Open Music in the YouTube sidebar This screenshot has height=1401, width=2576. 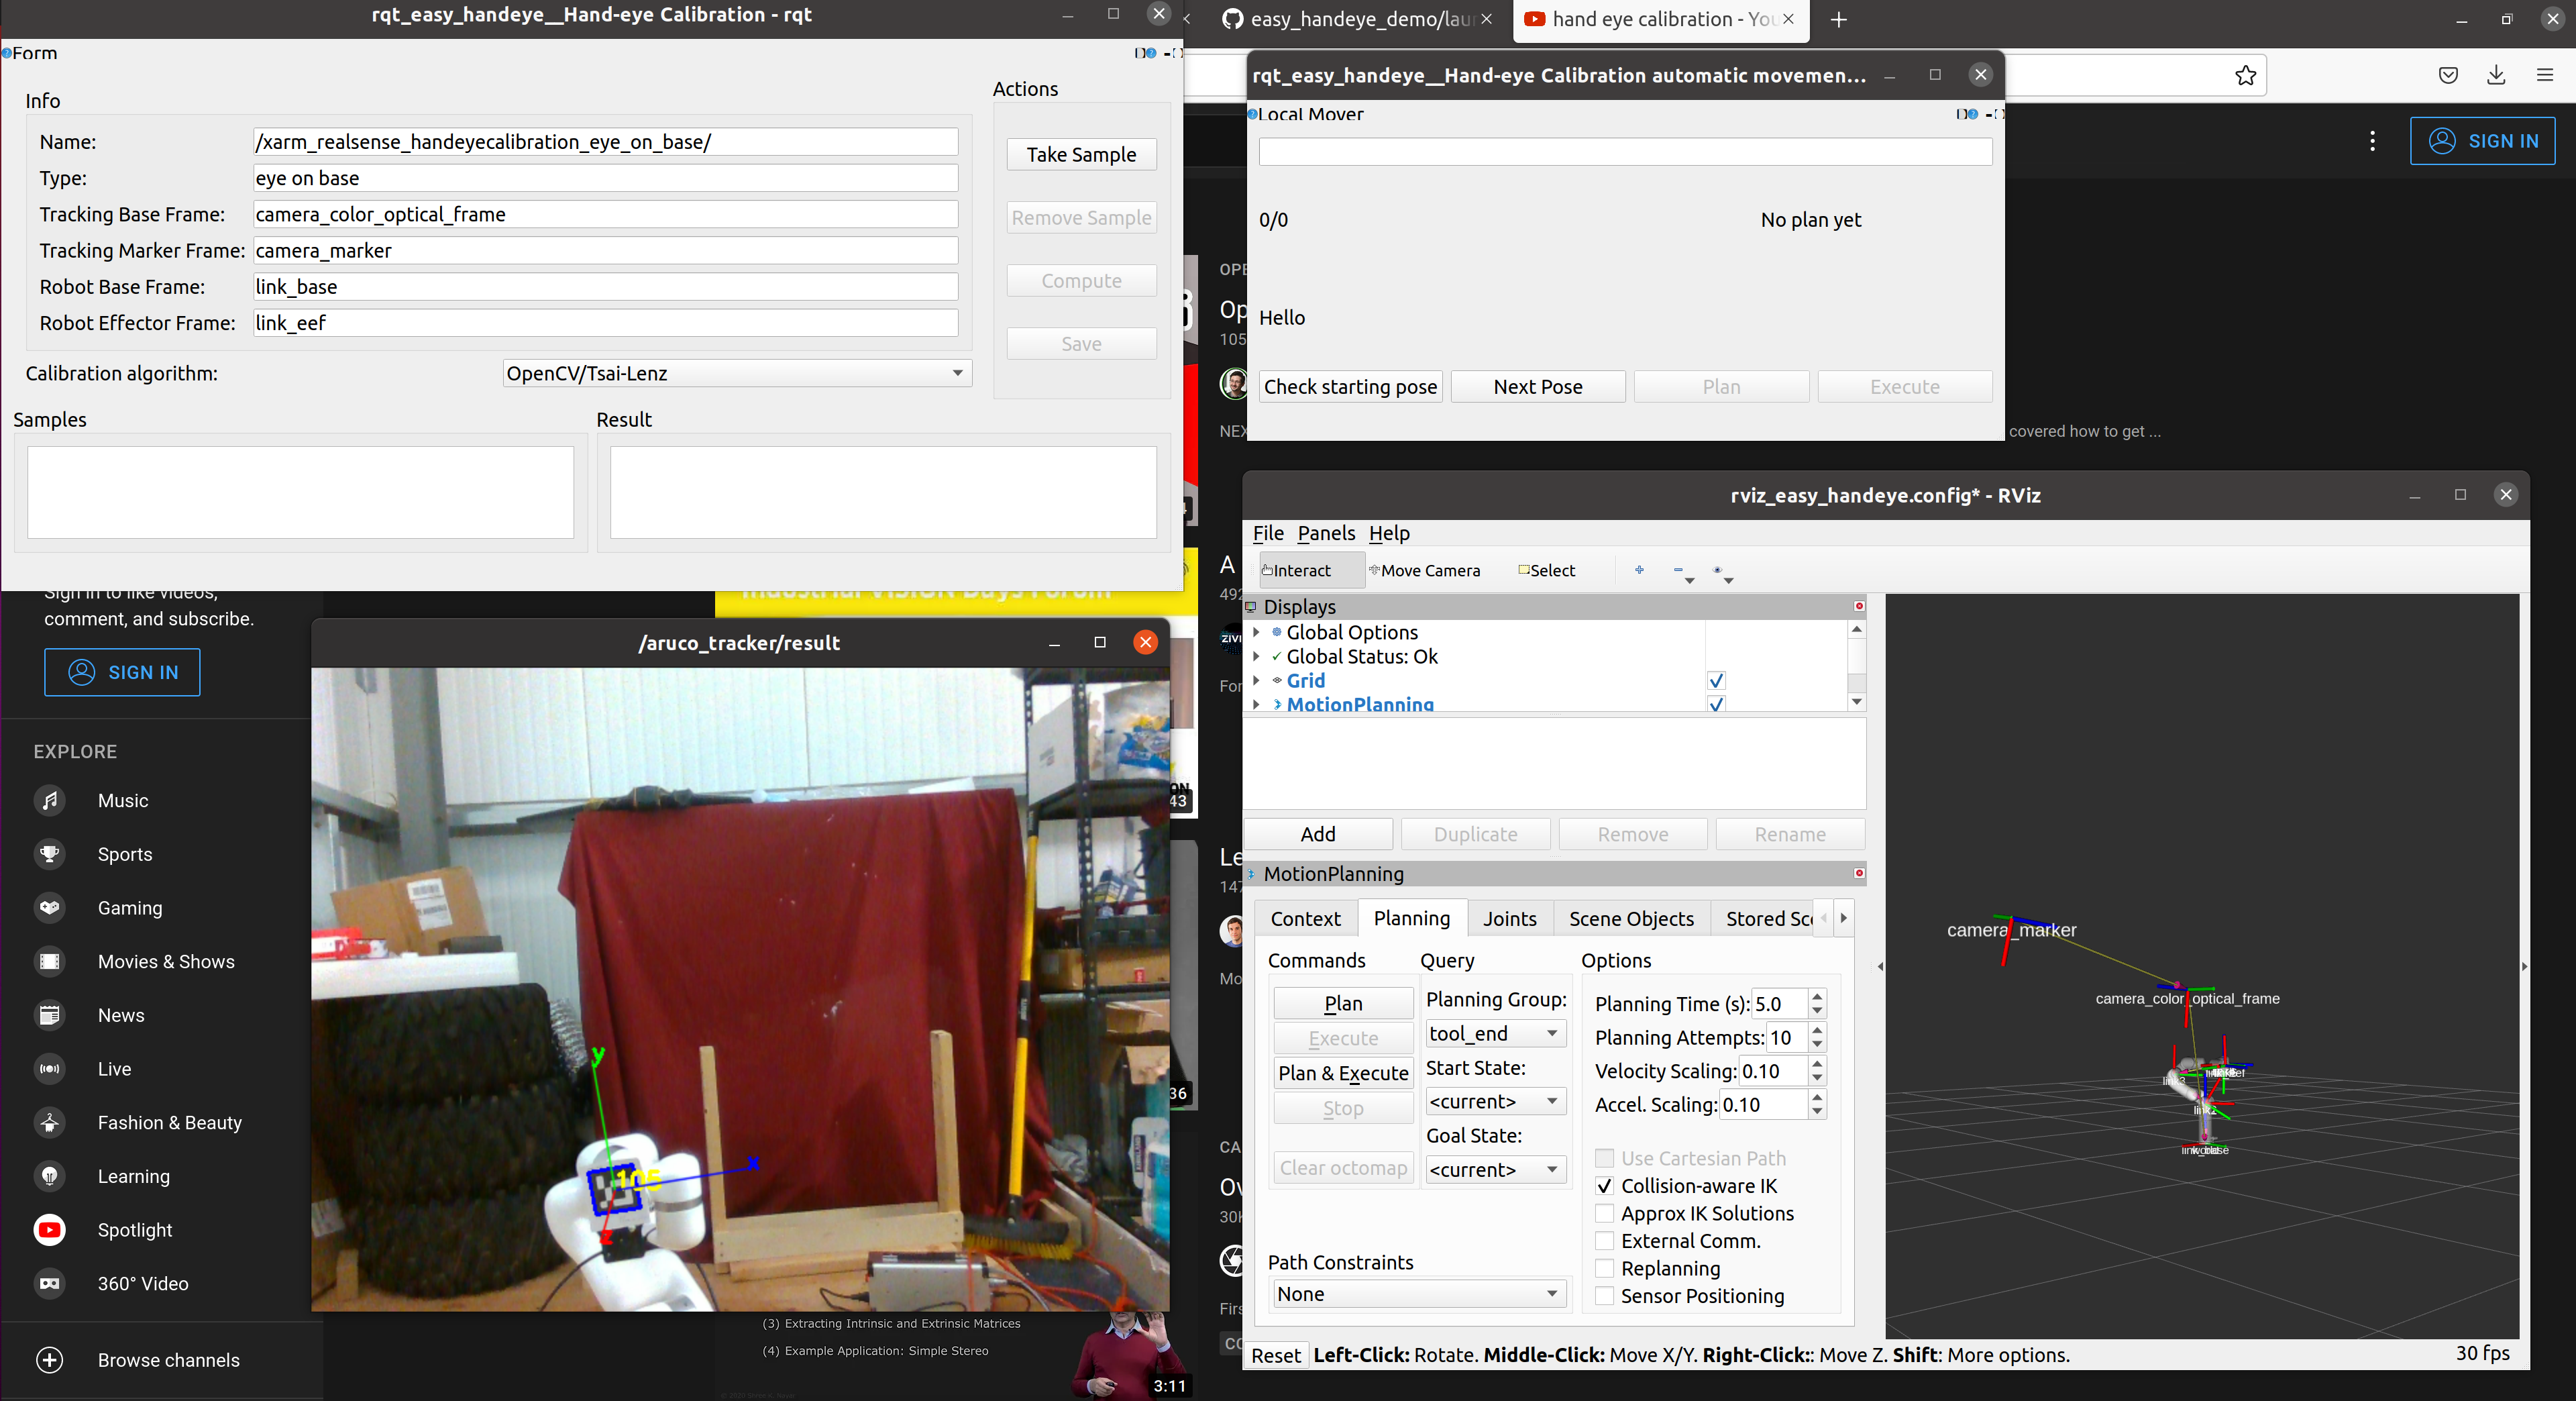[x=122, y=800]
